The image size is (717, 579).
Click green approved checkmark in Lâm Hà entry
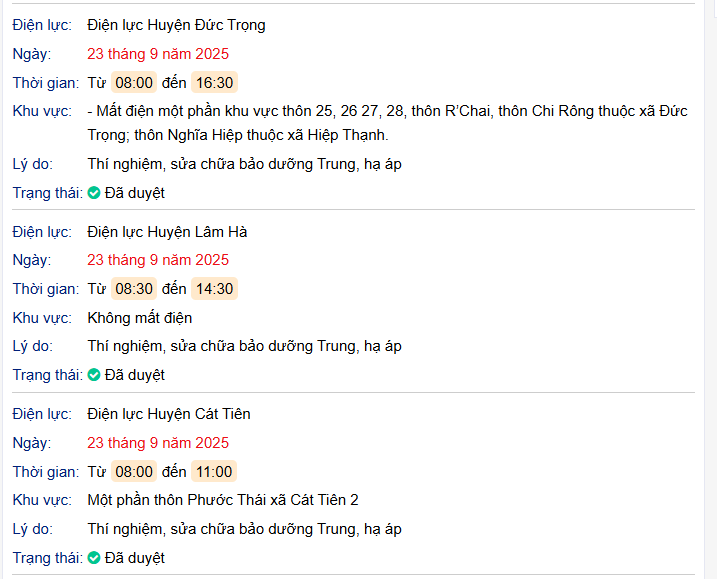(x=94, y=375)
